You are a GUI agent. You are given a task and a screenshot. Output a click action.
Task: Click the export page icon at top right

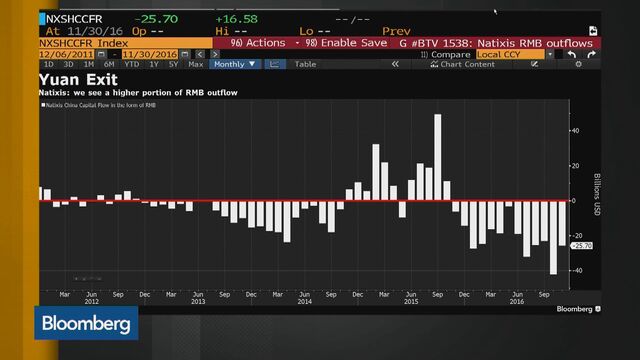[593, 31]
